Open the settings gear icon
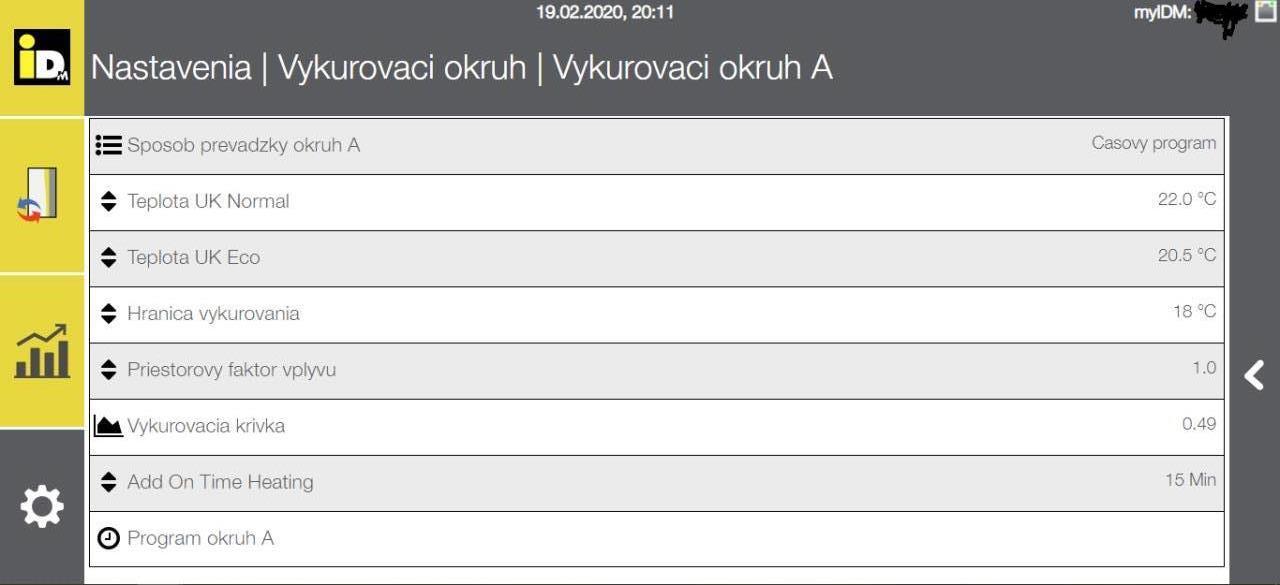 (x=42, y=507)
